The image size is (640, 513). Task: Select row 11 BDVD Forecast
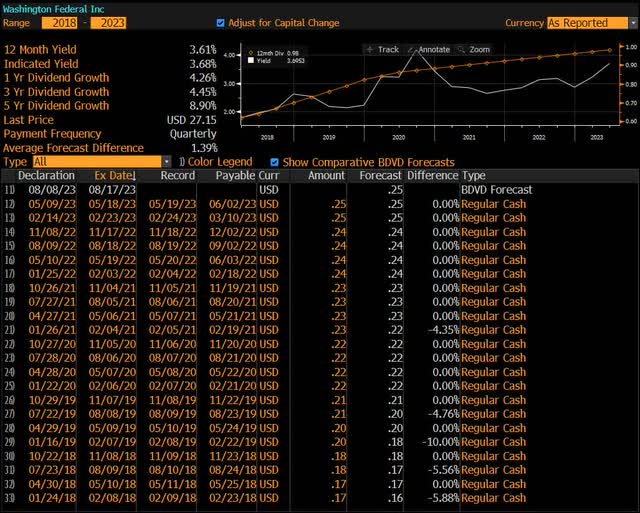pyautogui.click(x=320, y=190)
